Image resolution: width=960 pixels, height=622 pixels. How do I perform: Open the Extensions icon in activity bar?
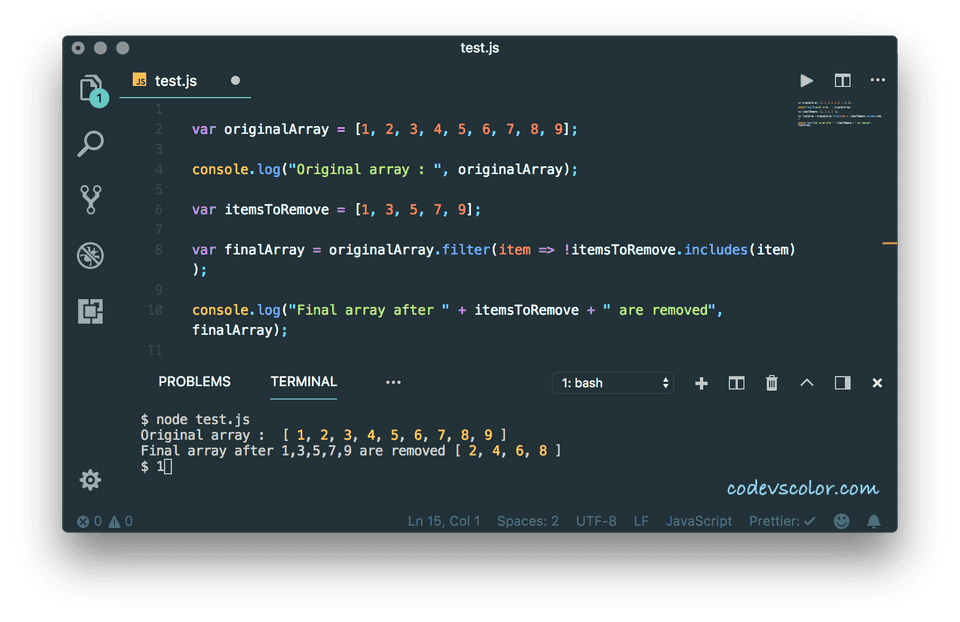click(91, 311)
